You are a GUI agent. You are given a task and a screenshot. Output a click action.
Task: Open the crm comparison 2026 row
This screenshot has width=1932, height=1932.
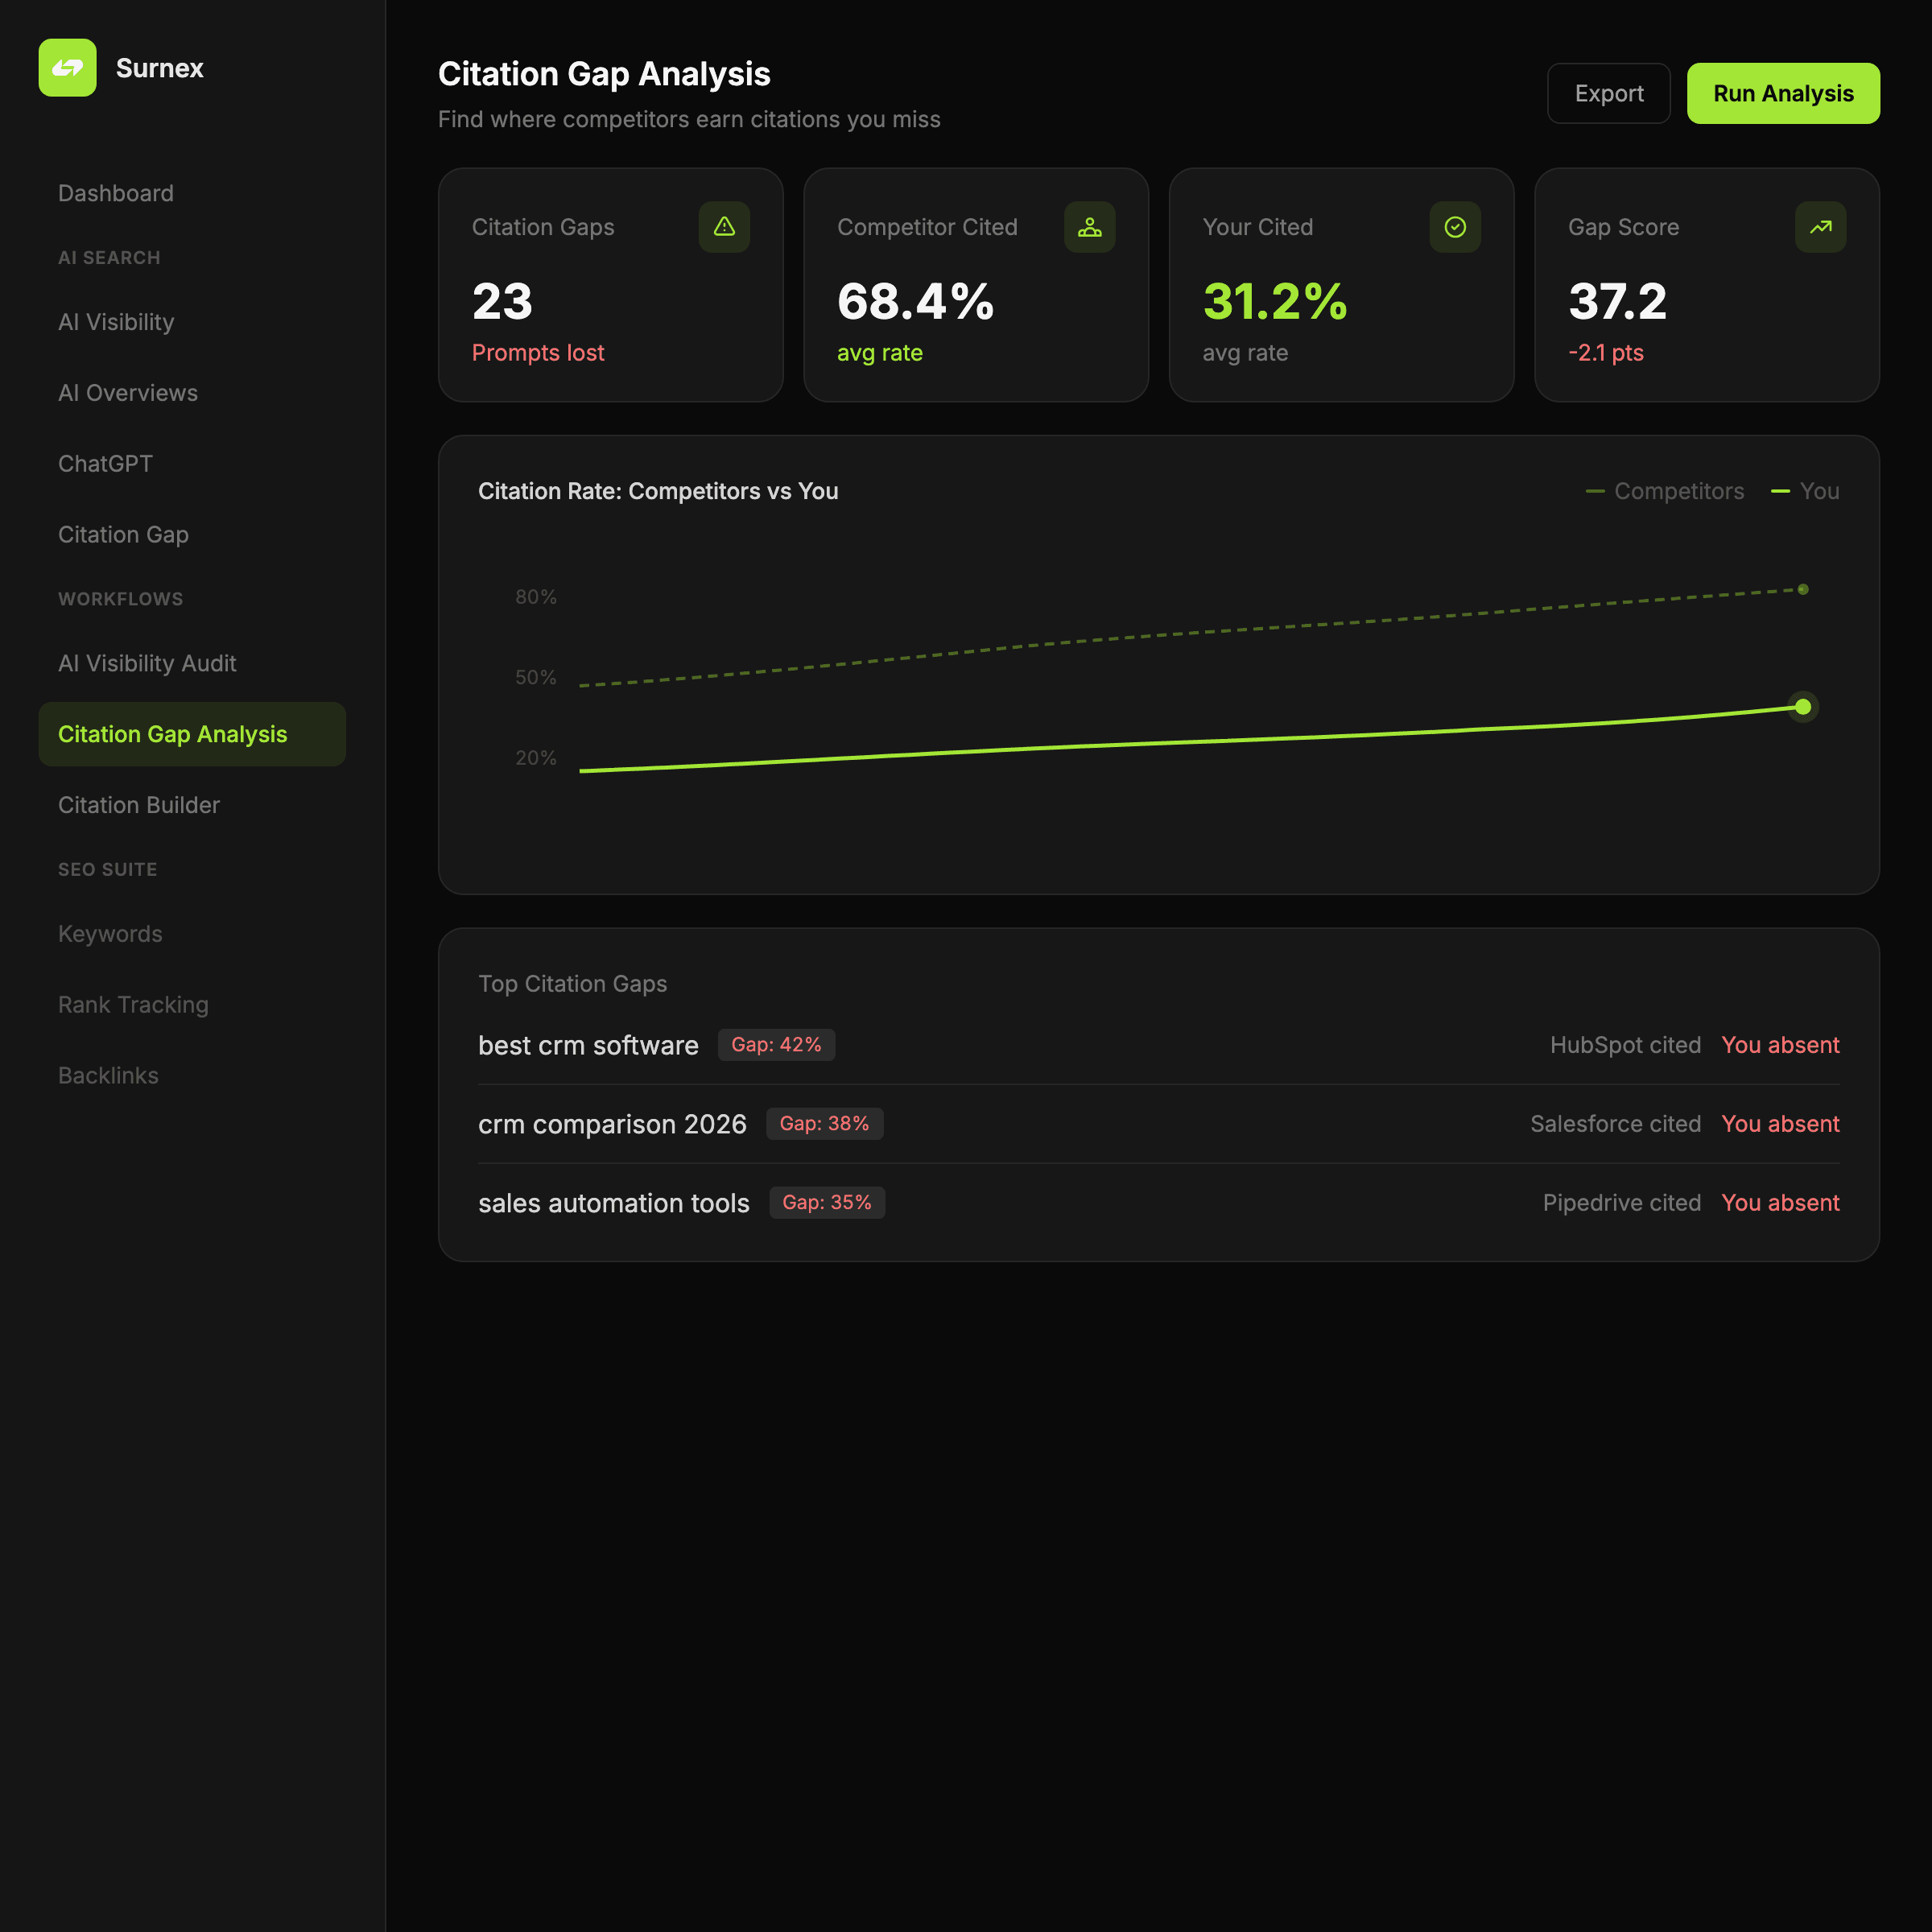pyautogui.click(x=612, y=1124)
